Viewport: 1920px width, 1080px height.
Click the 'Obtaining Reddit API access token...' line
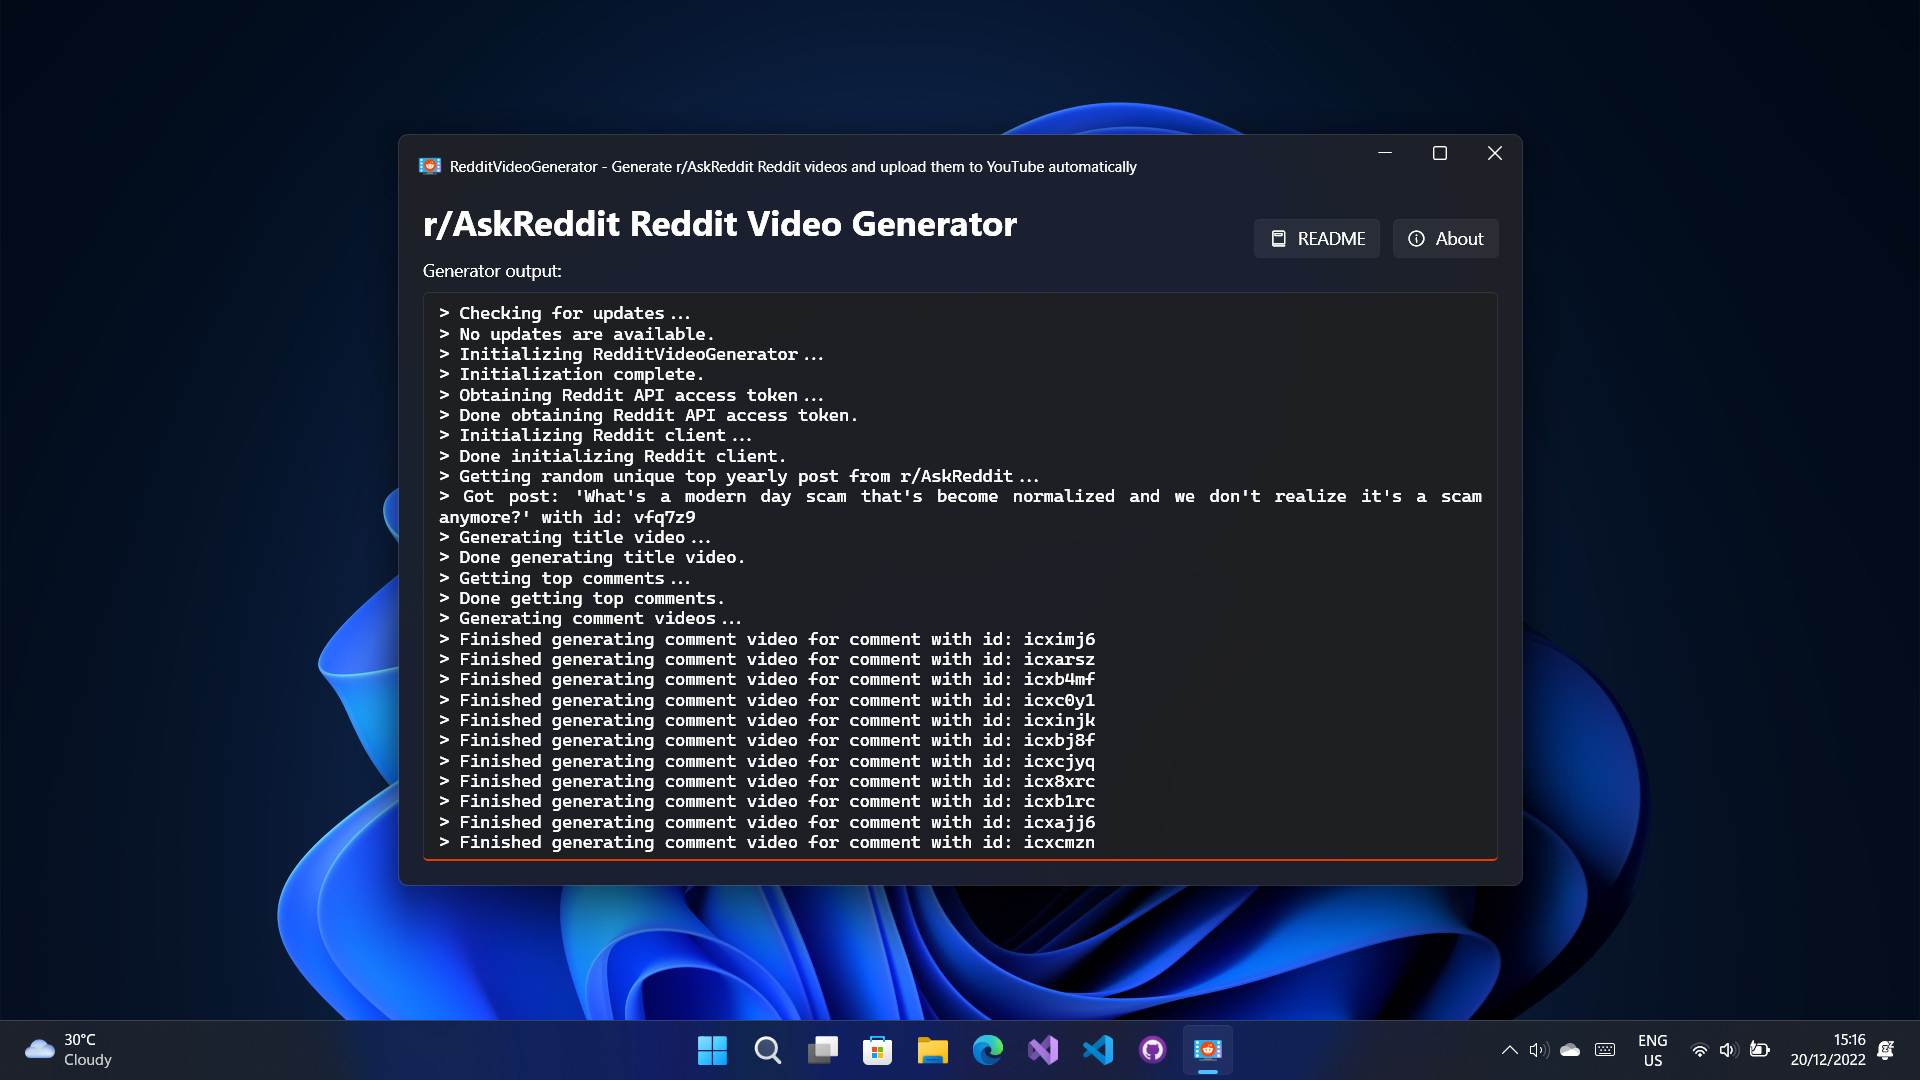pos(632,395)
